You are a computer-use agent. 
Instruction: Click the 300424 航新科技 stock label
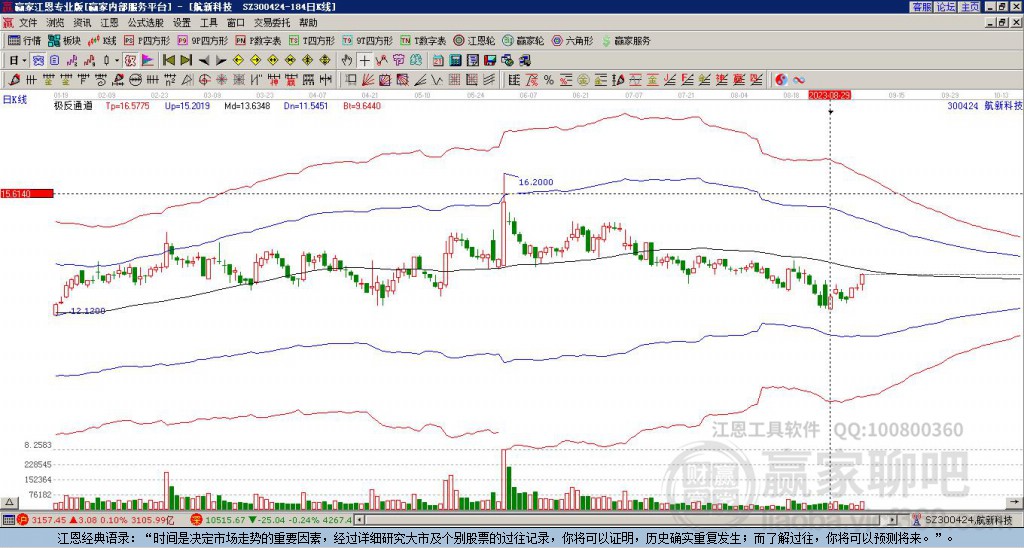[x=984, y=106]
